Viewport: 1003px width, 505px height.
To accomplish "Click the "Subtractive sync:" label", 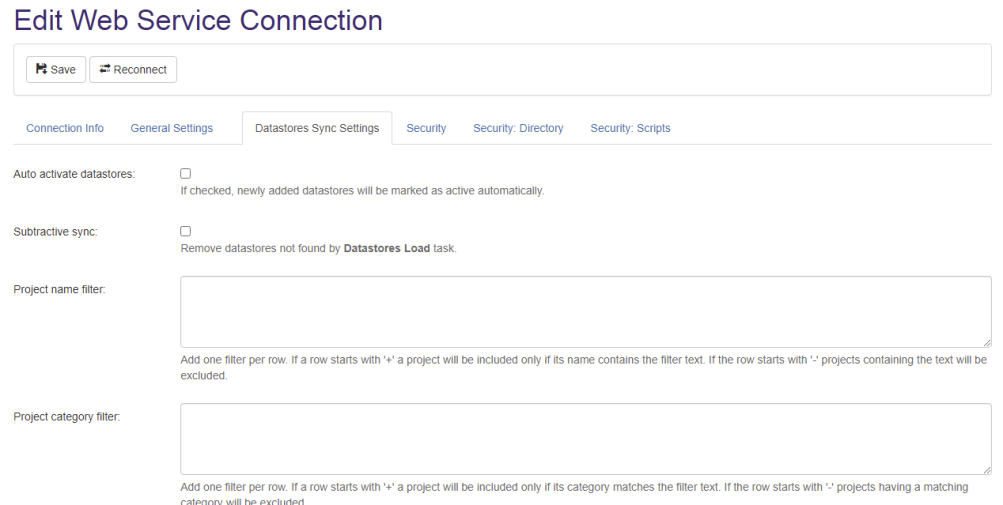I will point(56,232).
